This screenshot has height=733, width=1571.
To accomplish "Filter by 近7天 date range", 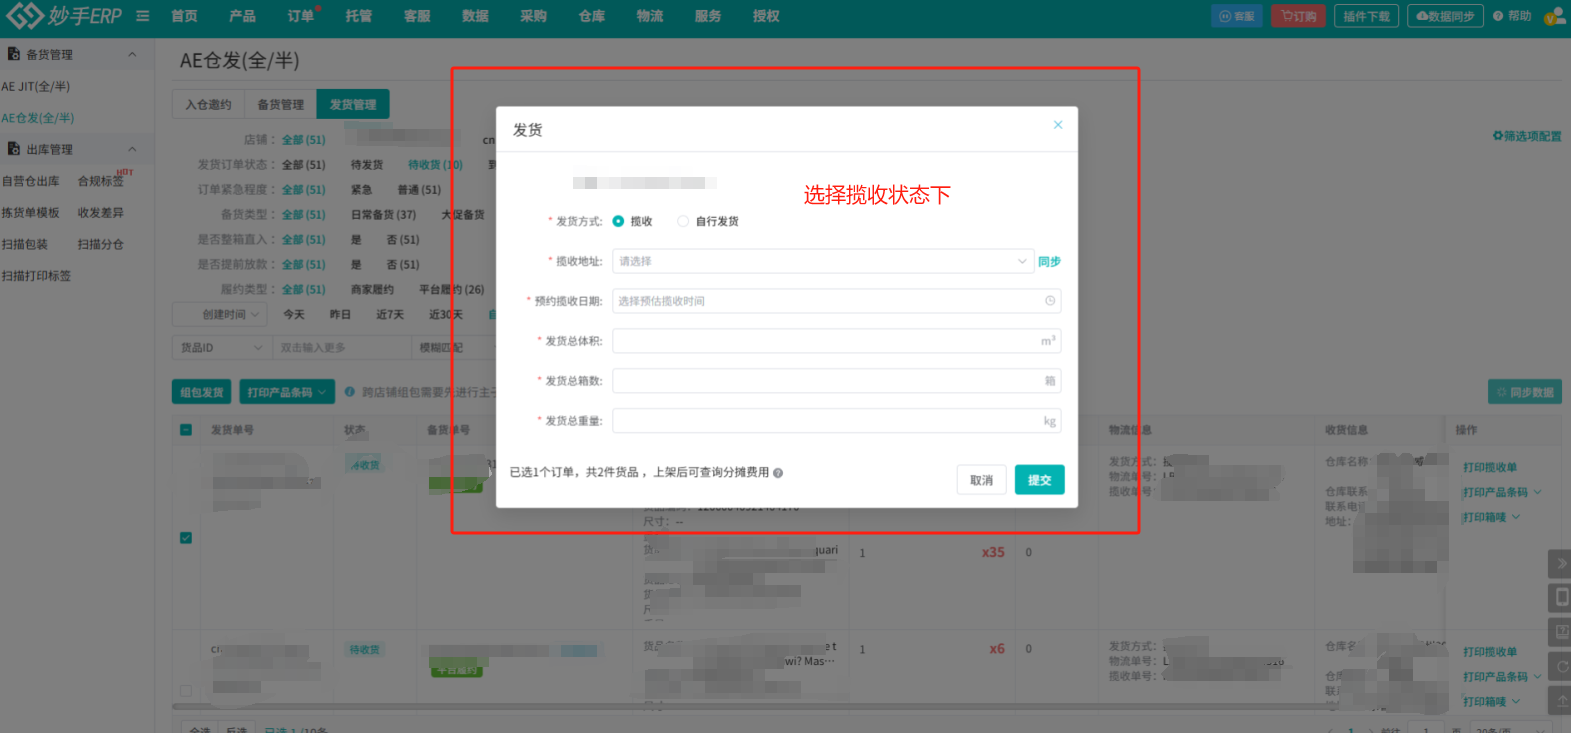I will (390, 314).
